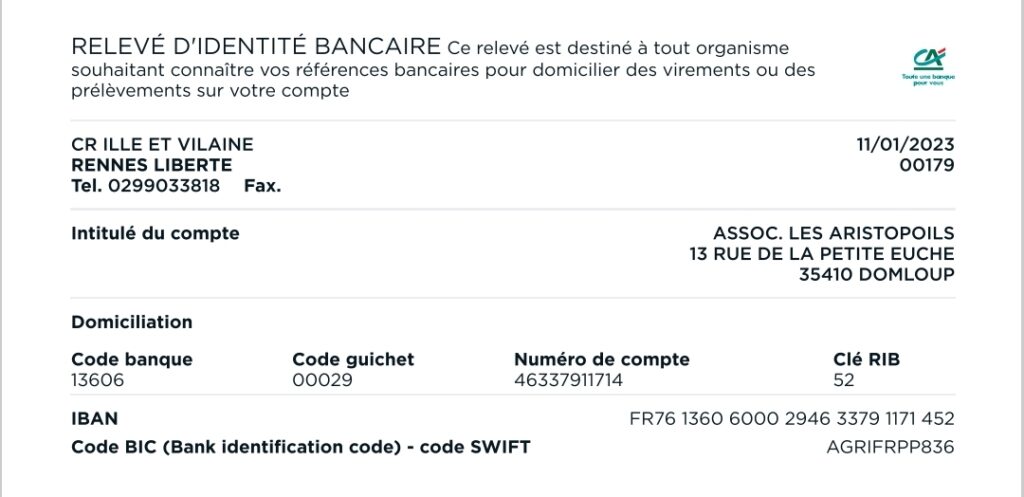Image resolution: width=1024 pixels, height=497 pixels.
Task: Click the Intitulé du compte label
Action: pyautogui.click(x=155, y=234)
